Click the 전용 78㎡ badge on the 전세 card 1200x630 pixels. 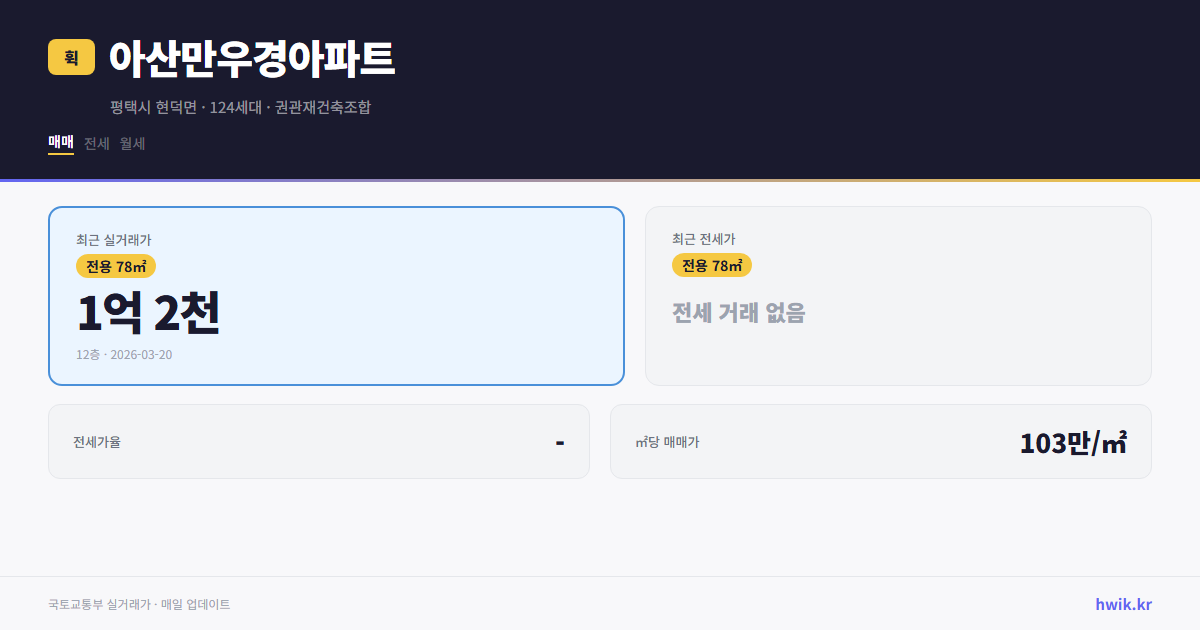712,265
